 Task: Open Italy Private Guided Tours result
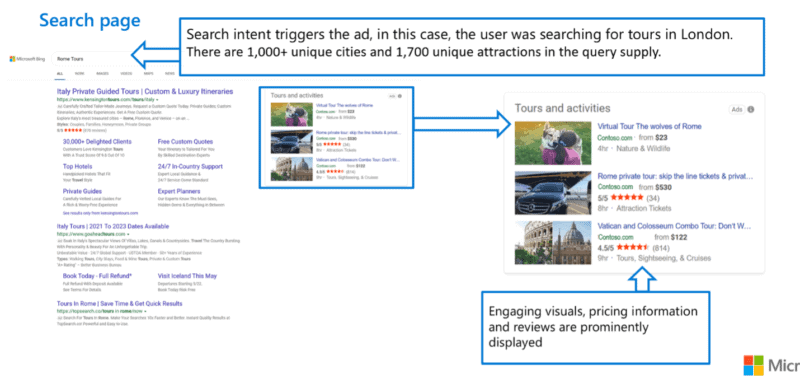click(145, 92)
